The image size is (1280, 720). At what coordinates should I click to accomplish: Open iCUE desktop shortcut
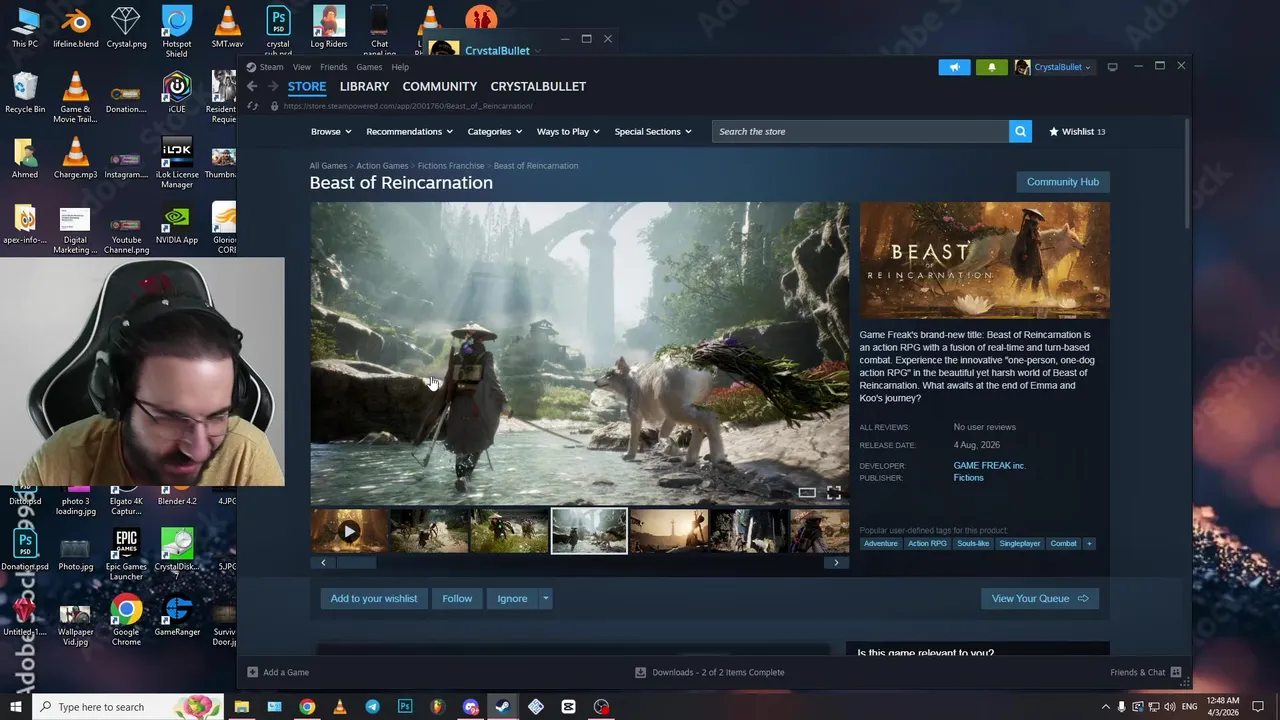click(x=177, y=92)
